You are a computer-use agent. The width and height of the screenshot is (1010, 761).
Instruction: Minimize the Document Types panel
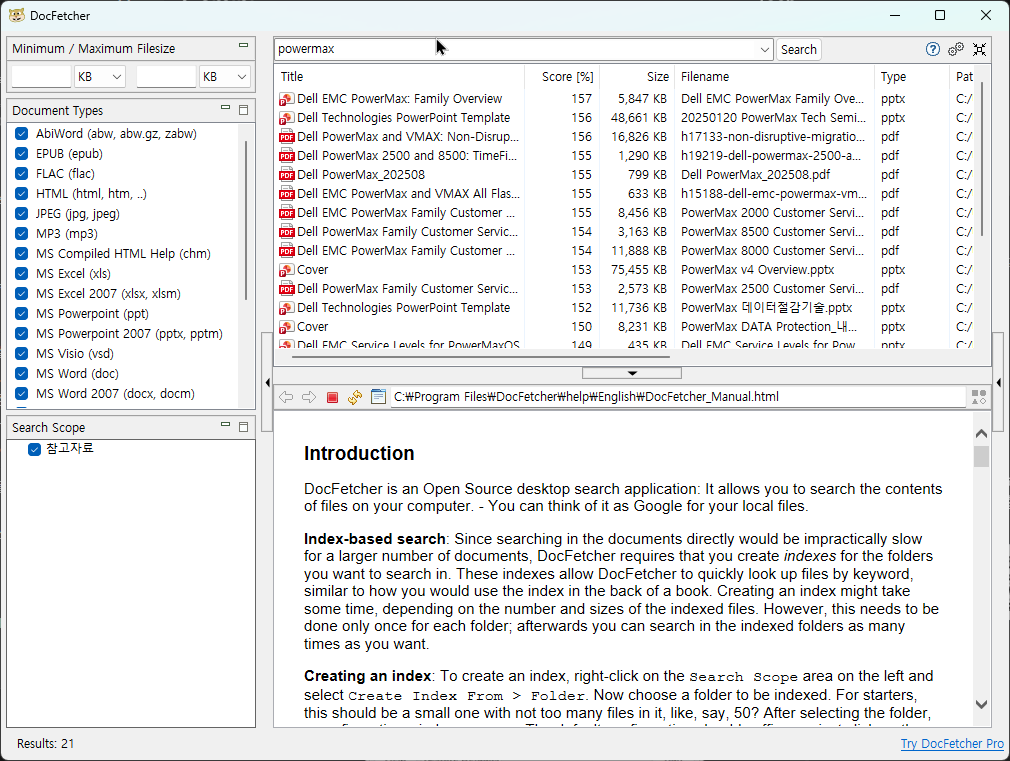click(225, 108)
